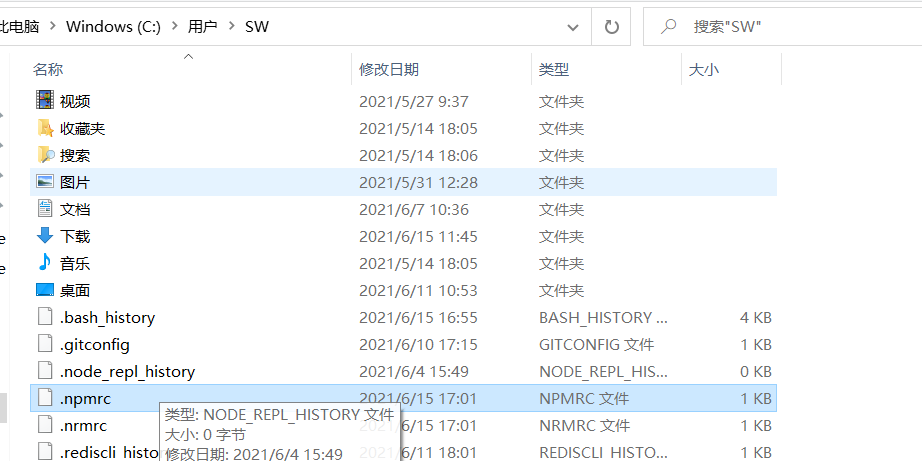
Task: Select the .nrmrc file name
Action: (x=83, y=426)
